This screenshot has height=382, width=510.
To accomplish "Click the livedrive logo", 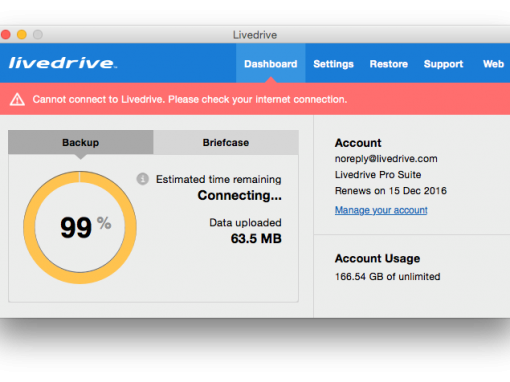I will tap(63, 63).
